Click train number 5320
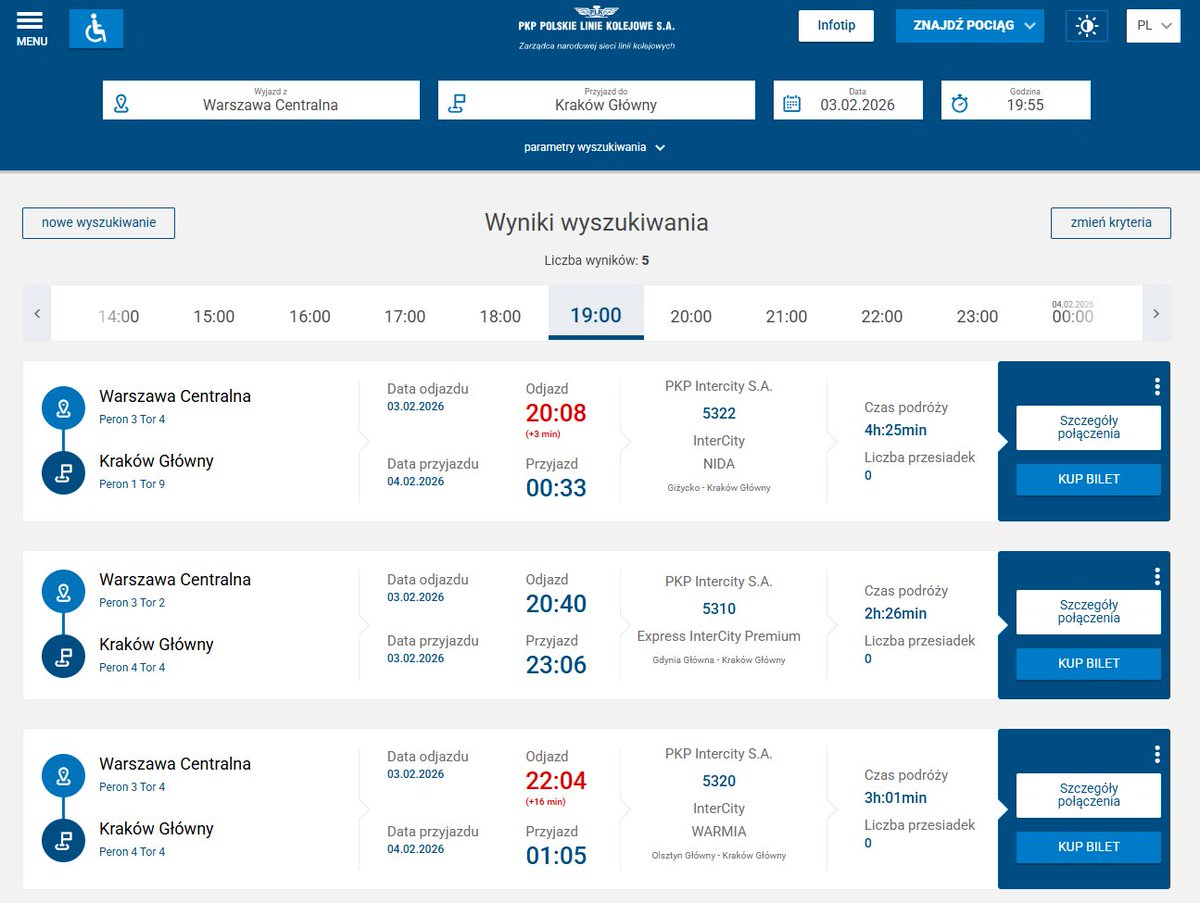 coord(719,781)
